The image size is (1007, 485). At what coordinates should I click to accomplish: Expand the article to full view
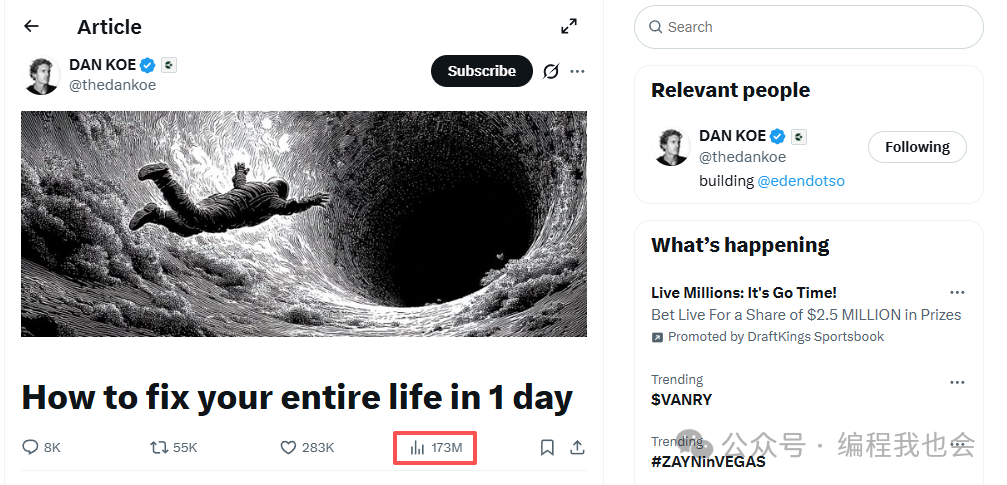(568, 27)
